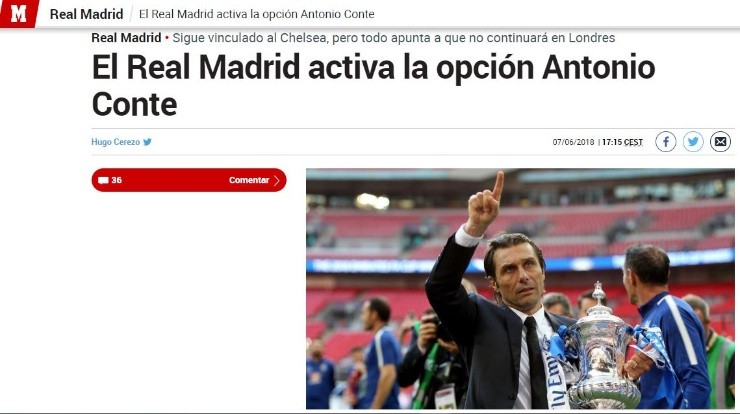Click the comment bubble icon

coord(103,180)
